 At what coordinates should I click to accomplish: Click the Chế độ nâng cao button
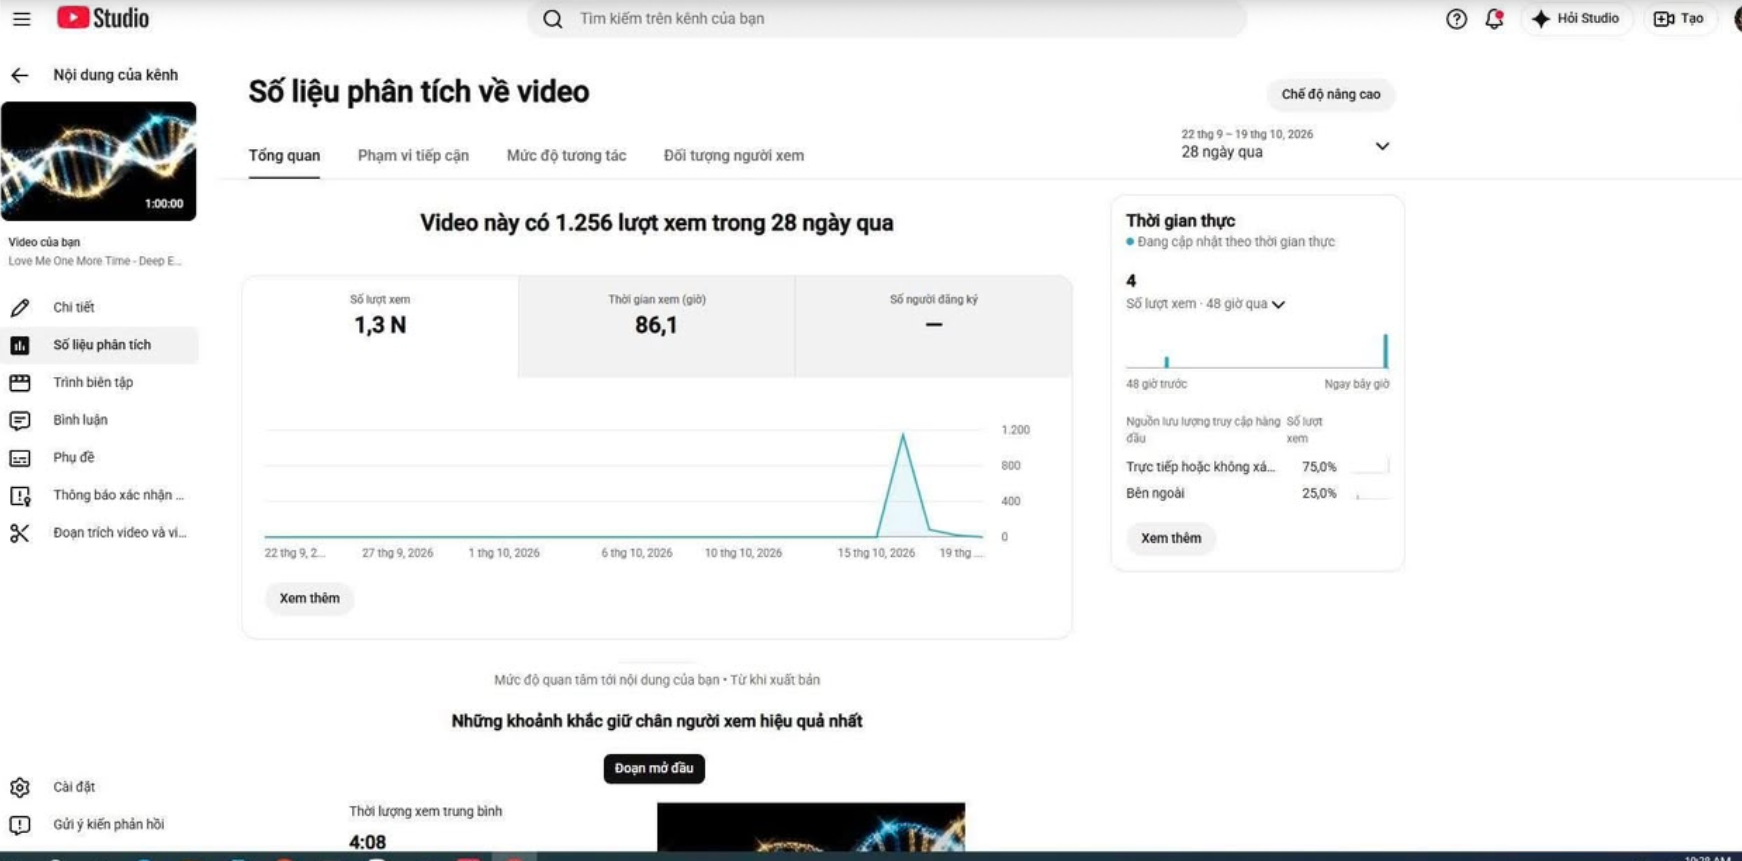tap(1331, 94)
